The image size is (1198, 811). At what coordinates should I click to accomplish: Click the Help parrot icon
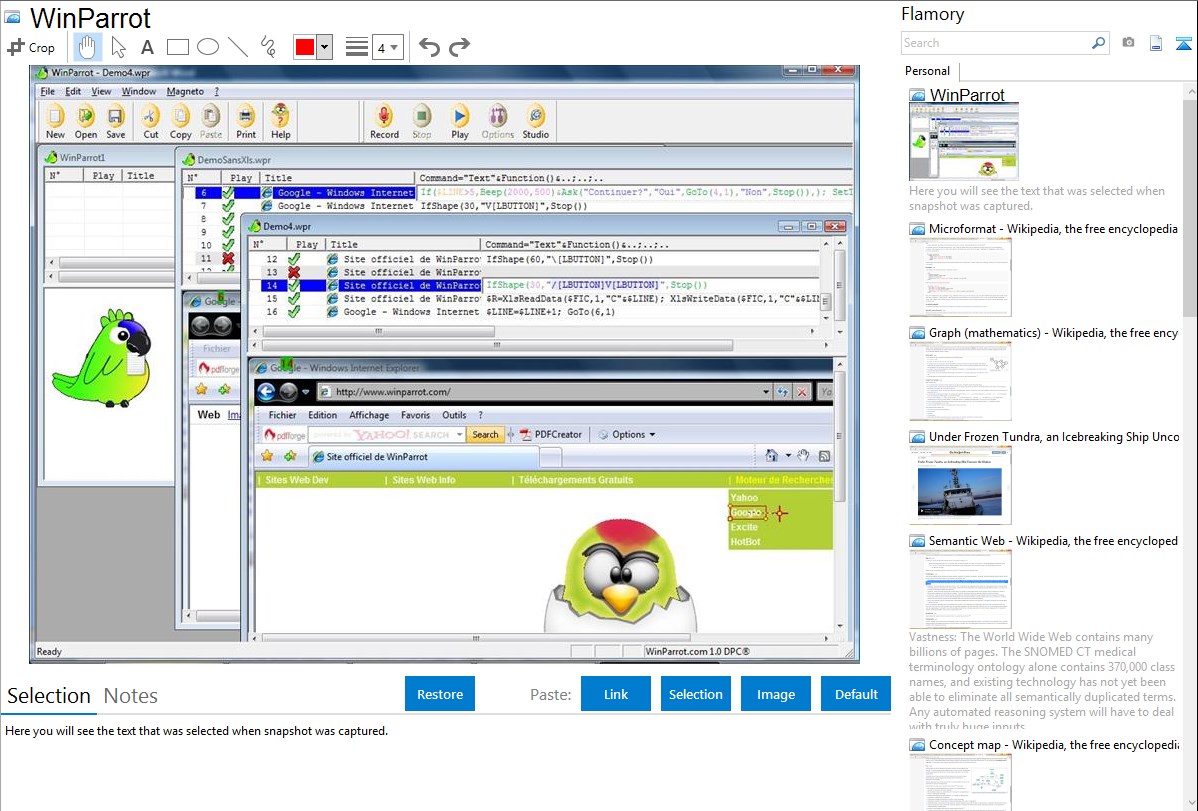(x=280, y=122)
